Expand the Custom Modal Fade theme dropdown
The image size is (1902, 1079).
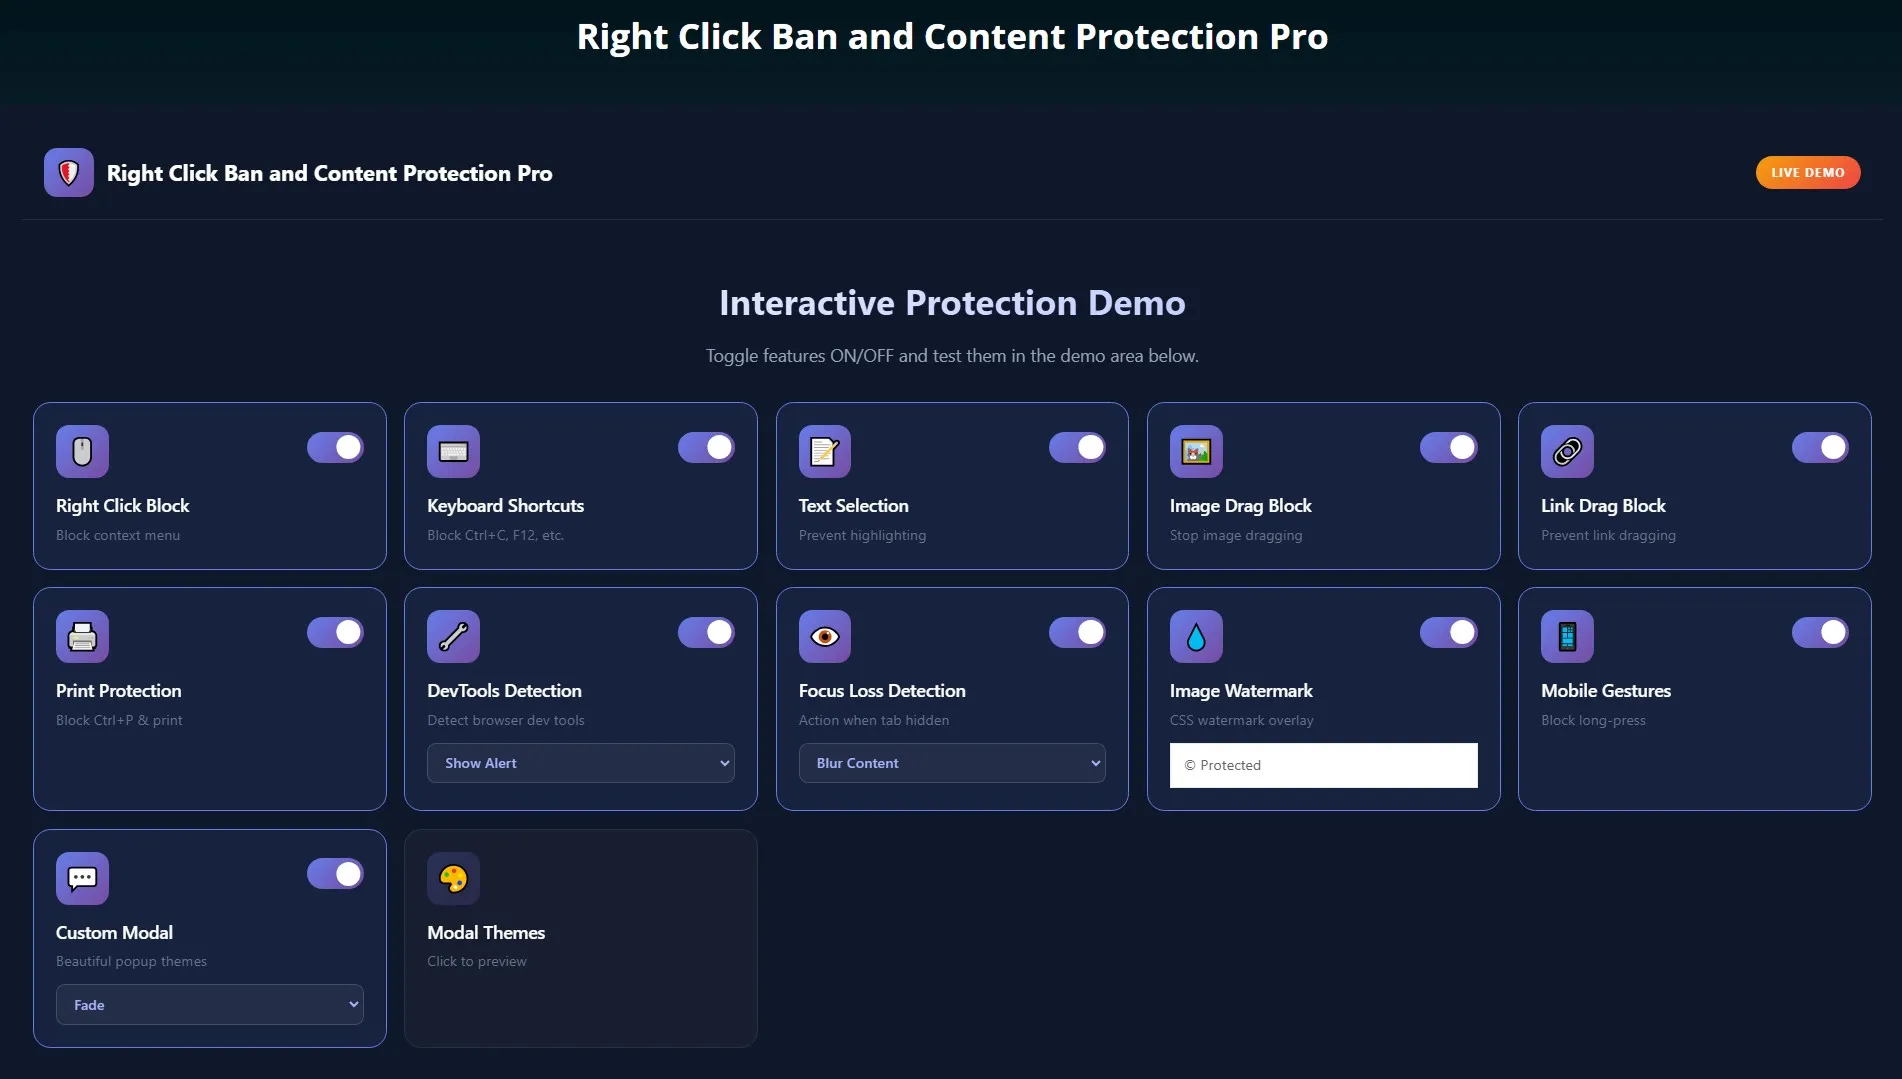[x=209, y=1004]
